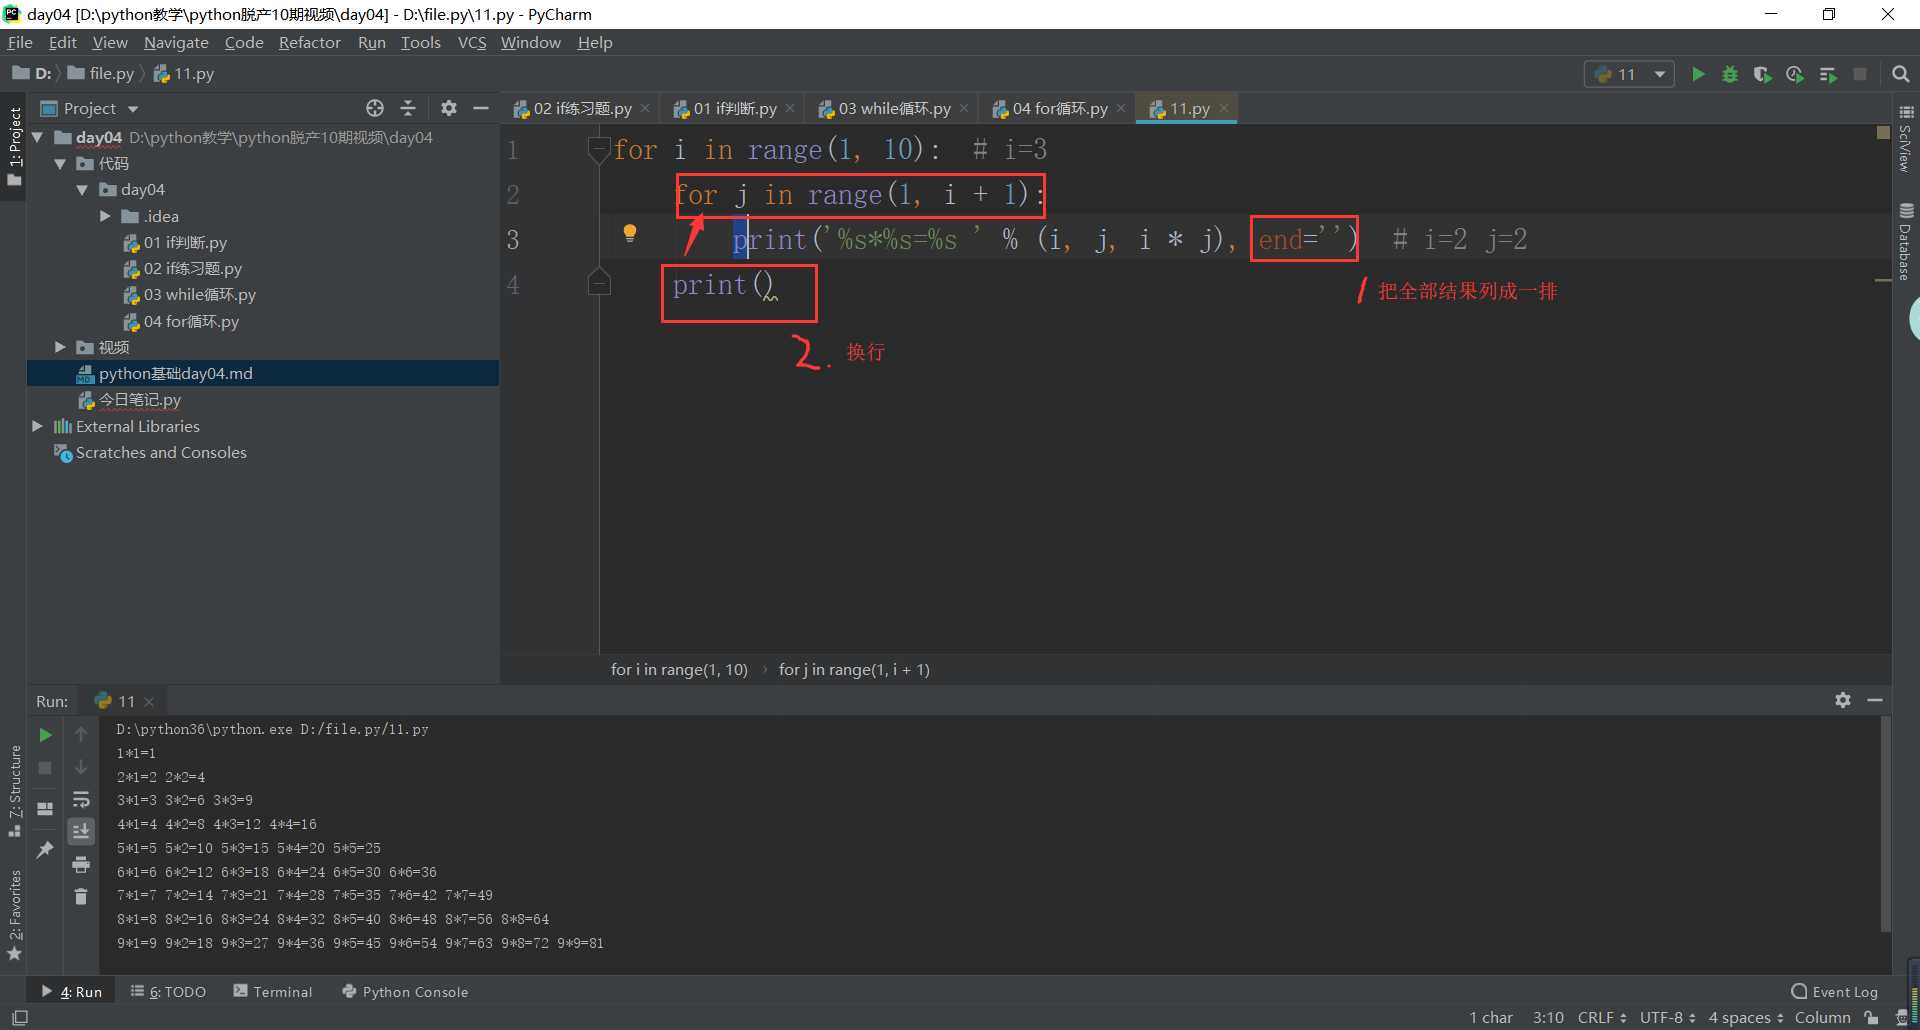The width and height of the screenshot is (1920, 1030).
Task: Close the 11.py editor tab
Action: (1224, 108)
